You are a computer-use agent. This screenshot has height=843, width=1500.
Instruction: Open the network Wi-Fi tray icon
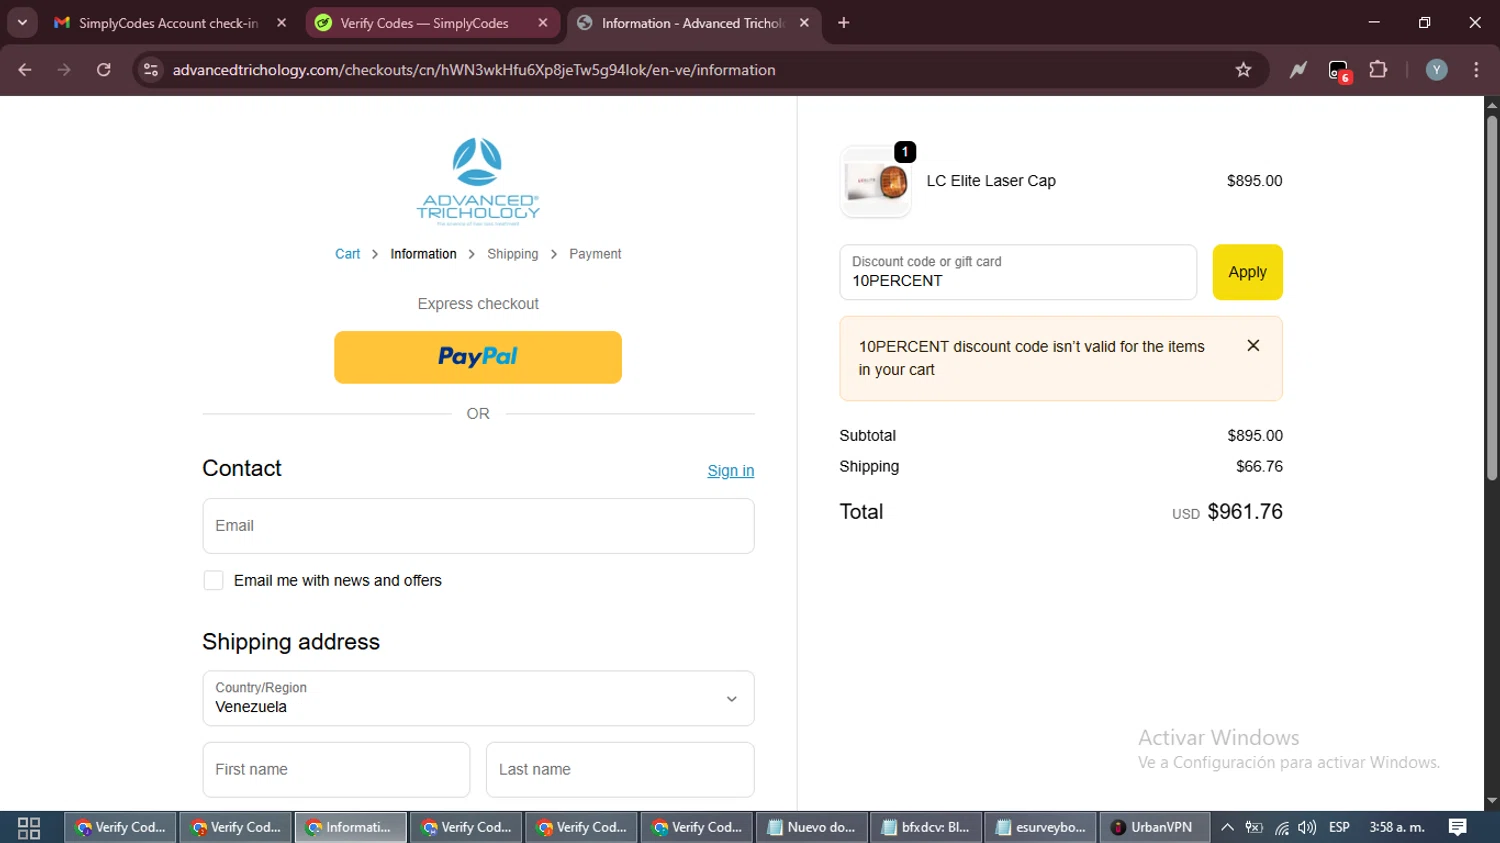tap(1282, 828)
